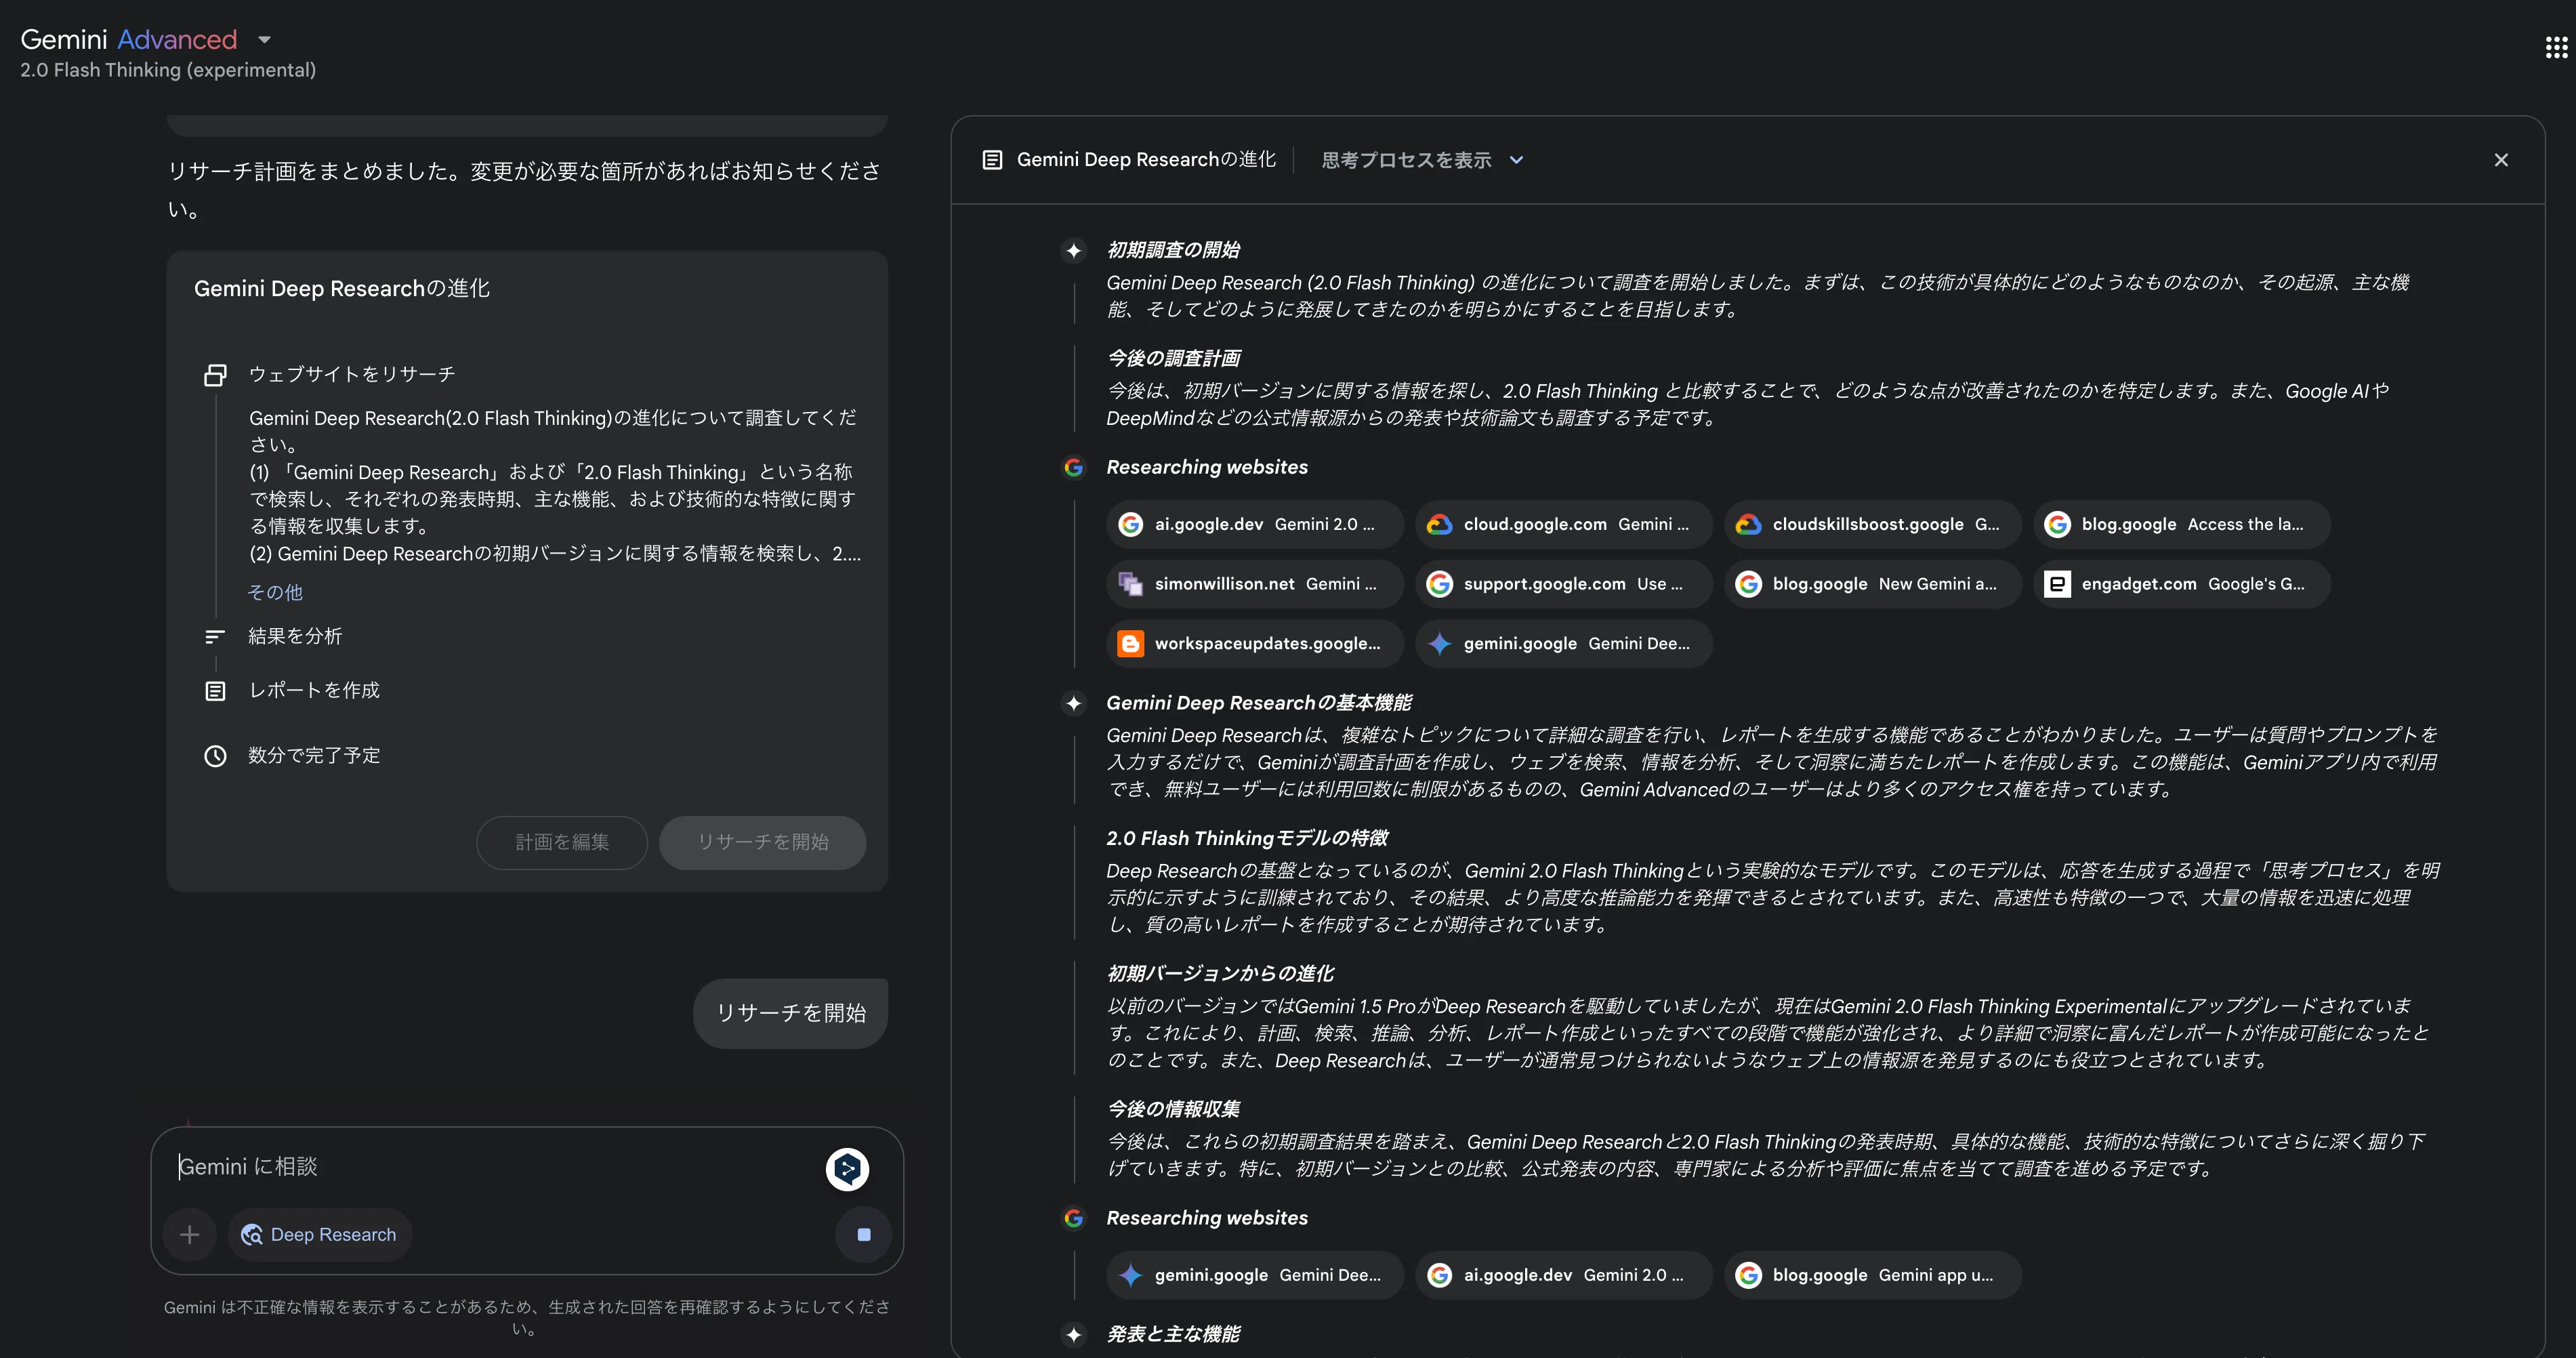Stop generation with the square button
The height and width of the screenshot is (1358, 2576).
863,1235
